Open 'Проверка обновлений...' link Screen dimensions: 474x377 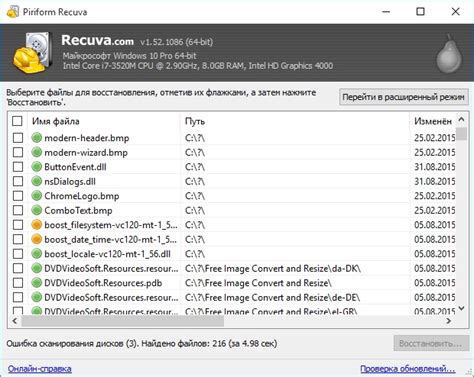[x=408, y=369]
